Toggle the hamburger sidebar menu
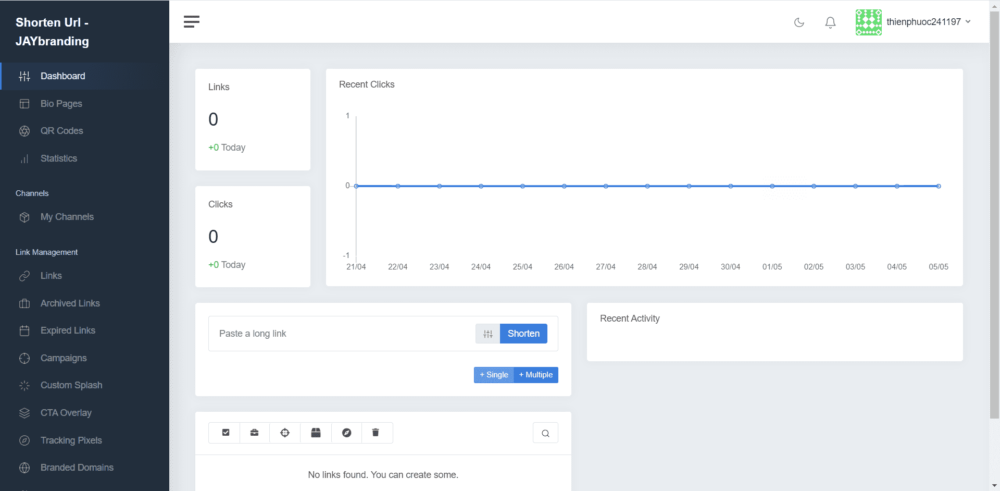 point(192,22)
